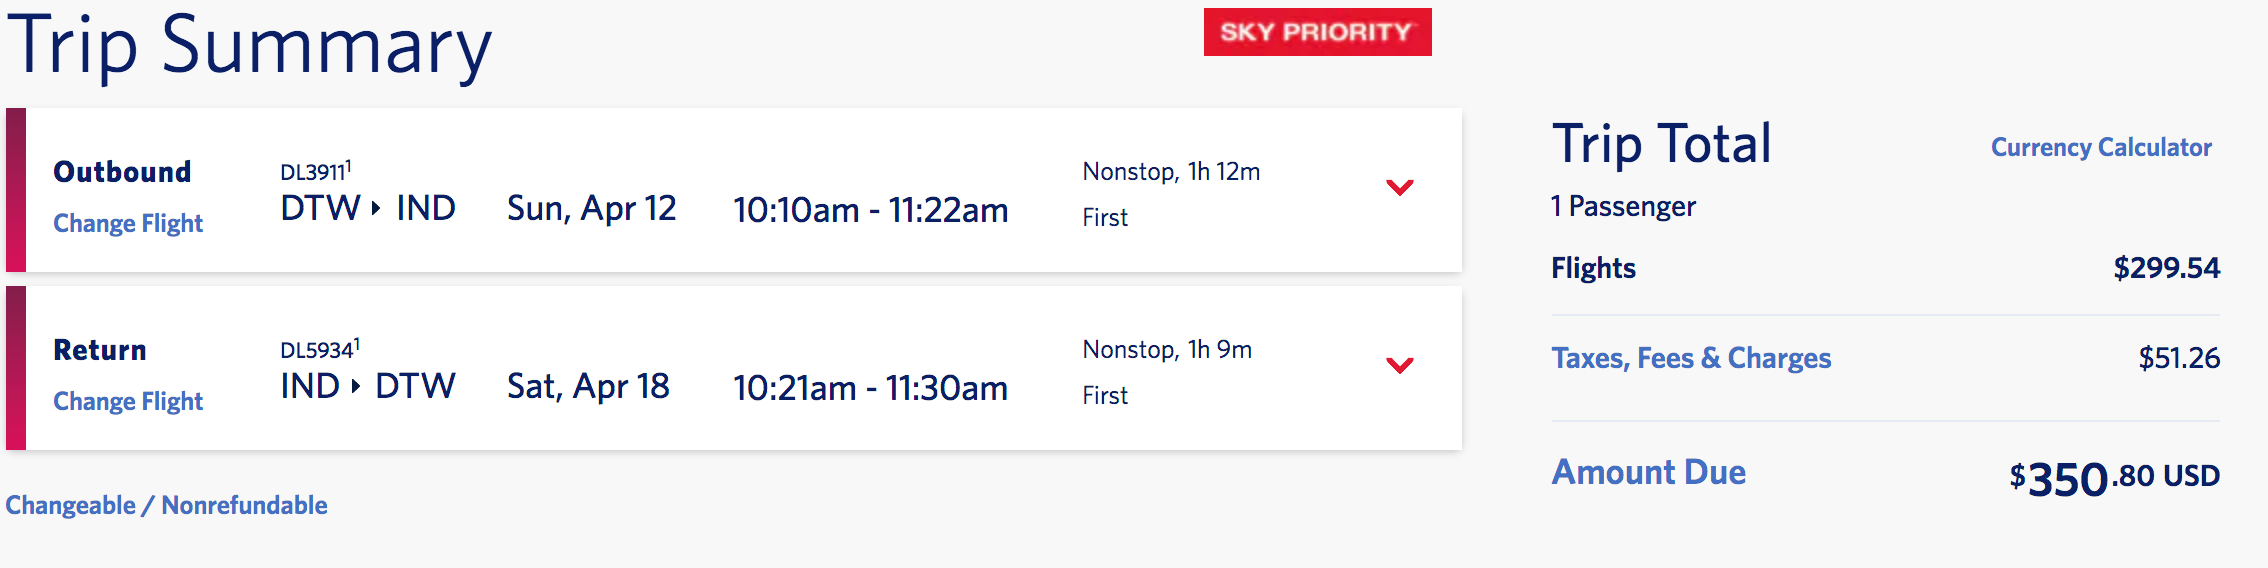Click the outbound time 10:10am - 11:22am
This screenshot has width=2268, height=568.
click(870, 210)
